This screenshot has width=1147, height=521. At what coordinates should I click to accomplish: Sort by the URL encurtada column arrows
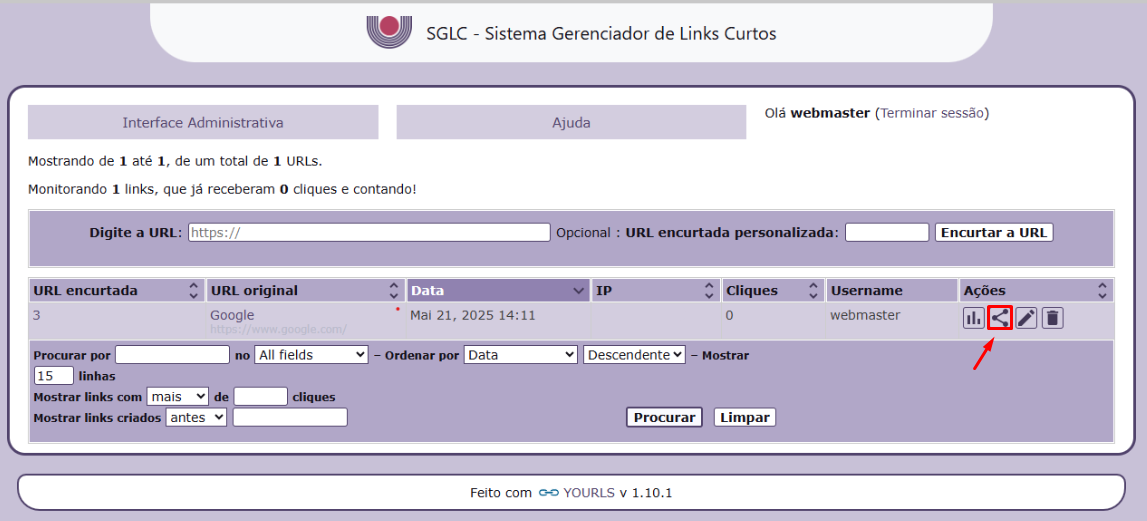coord(193,291)
